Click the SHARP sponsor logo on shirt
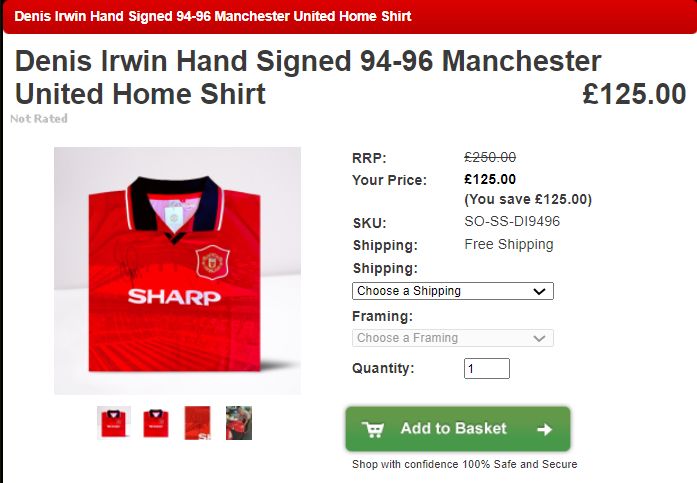Screen dimensions: 697x483 click(x=174, y=297)
